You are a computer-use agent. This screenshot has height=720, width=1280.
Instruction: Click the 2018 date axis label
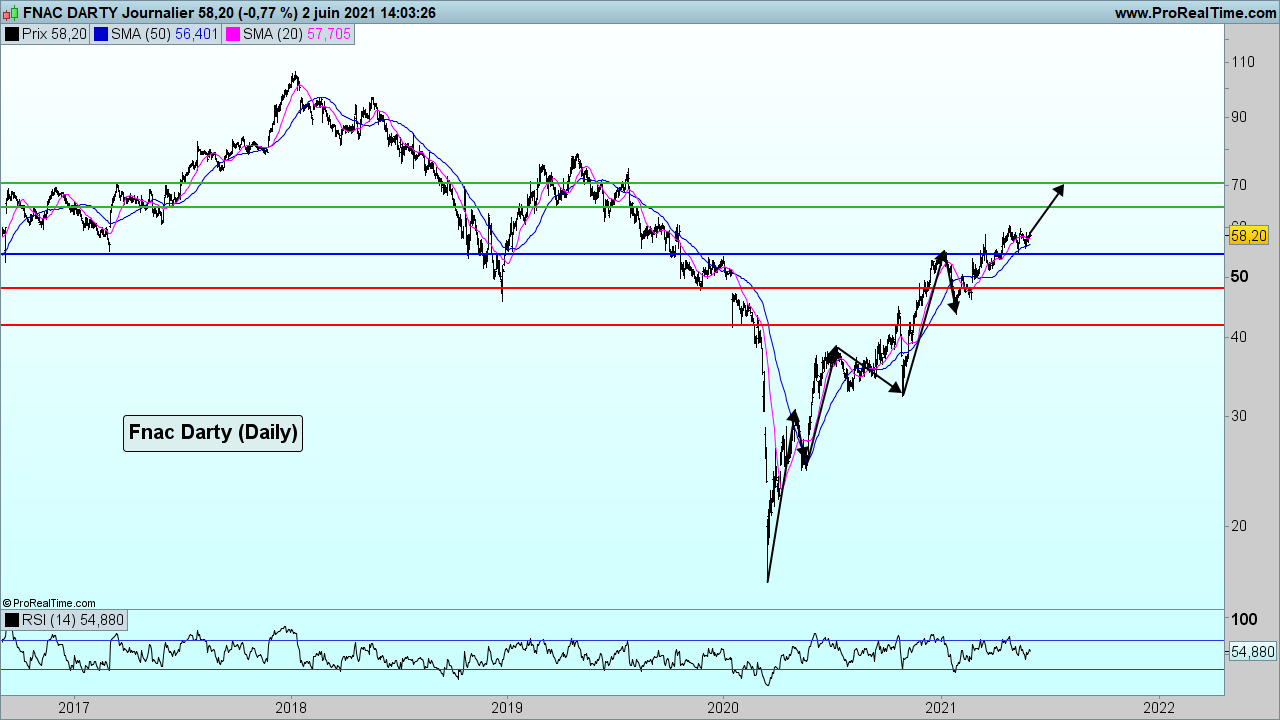point(291,708)
